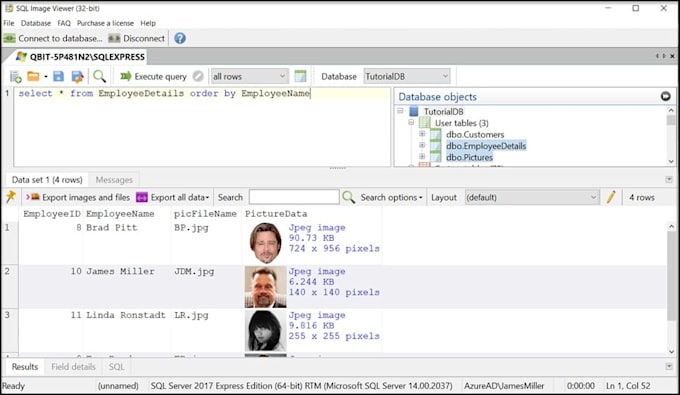Open the Search options dropdown
This screenshot has width=680, height=395.
[391, 197]
